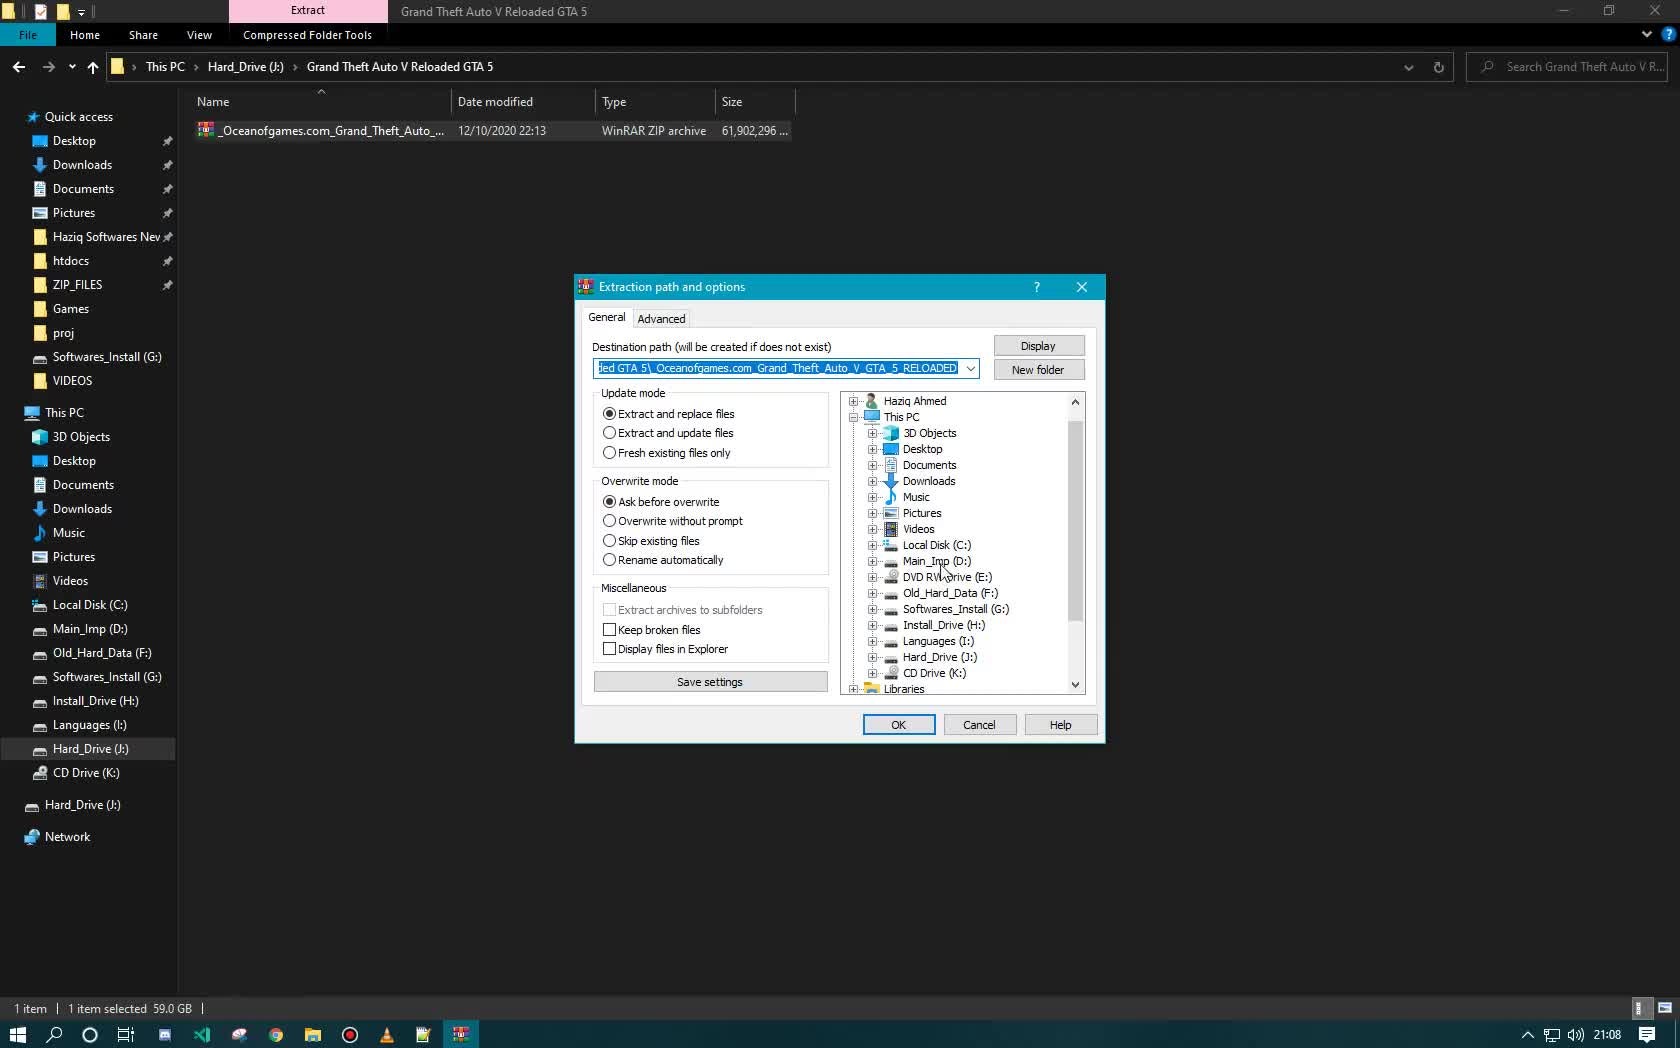Open CD Drive (K:) in sidebar
This screenshot has width=1680, height=1048.
pyautogui.click(x=86, y=773)
